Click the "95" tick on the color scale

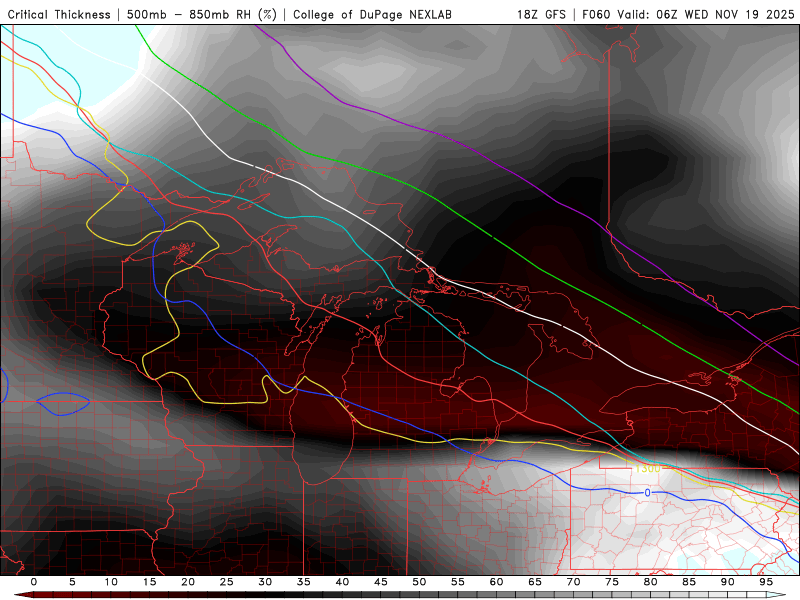766,582
